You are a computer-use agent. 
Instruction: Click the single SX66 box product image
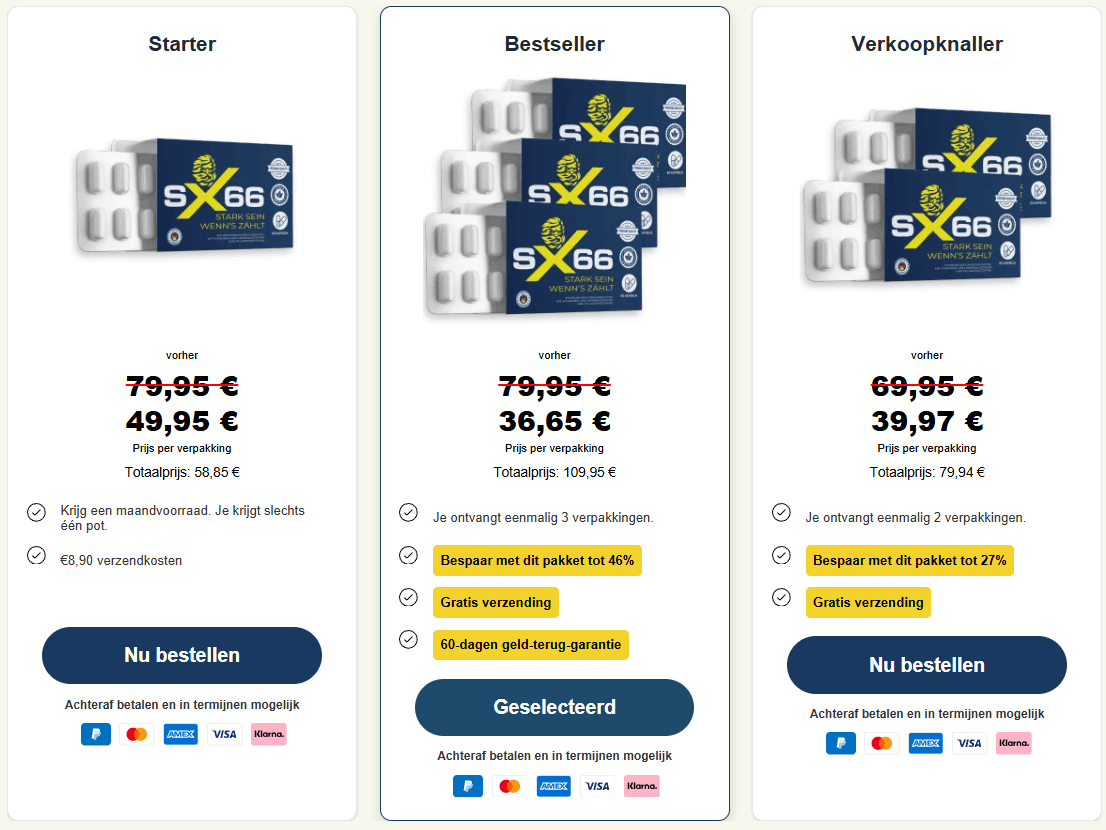point(183,197)
